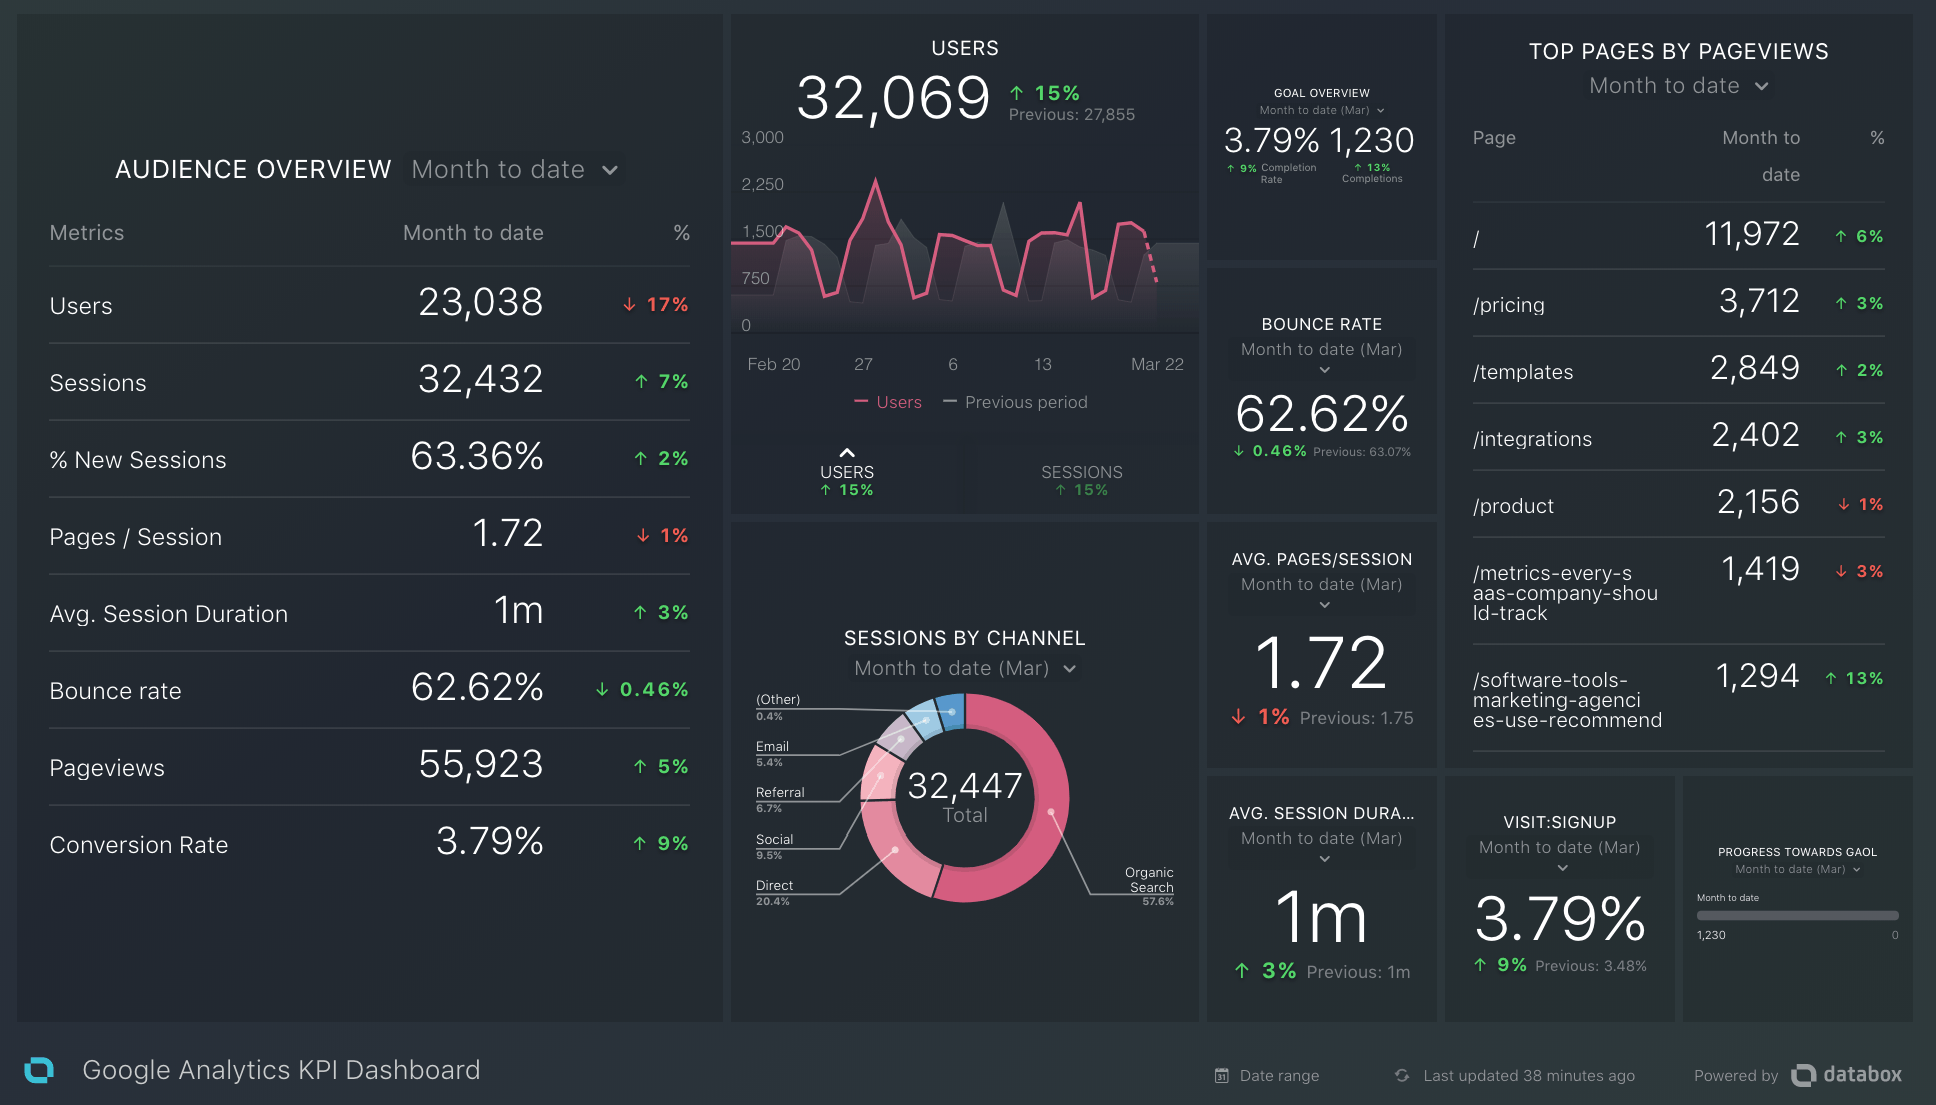Viewport: 1936px width, 1105px height.
Task: Click the Date range calendar icon
Action: 1221,1076
